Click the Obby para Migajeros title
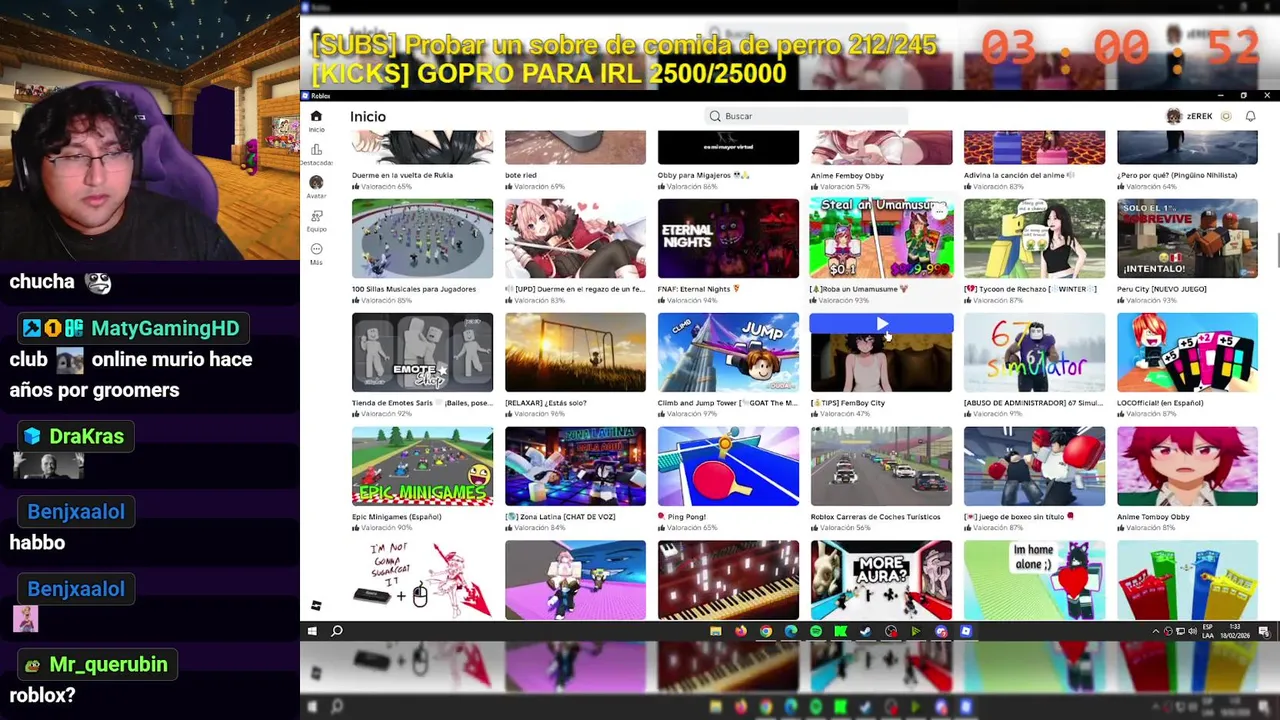This screenshot has width=1280, height=720. pos(704,175)
